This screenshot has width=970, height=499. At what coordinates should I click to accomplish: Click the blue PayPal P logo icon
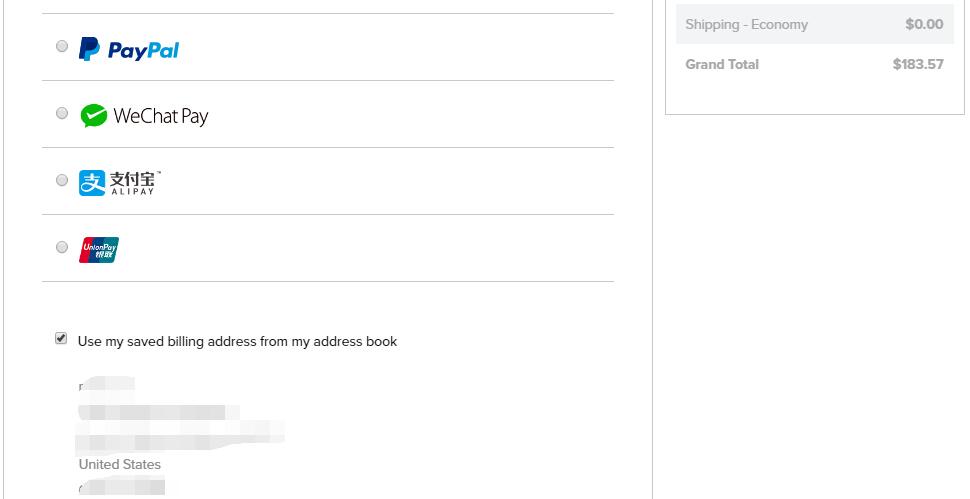pyautogui.click(x=88, y=49)
